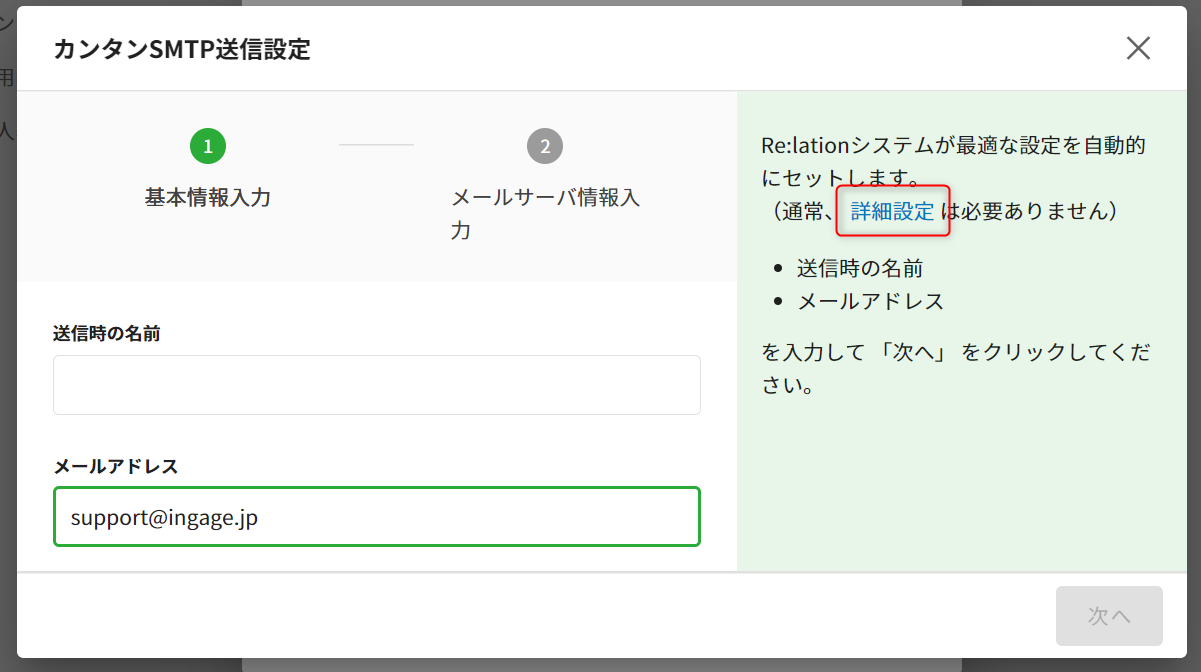Click the connector line between steps
The image size is (1201, 672).
click(x=376, y=145)
